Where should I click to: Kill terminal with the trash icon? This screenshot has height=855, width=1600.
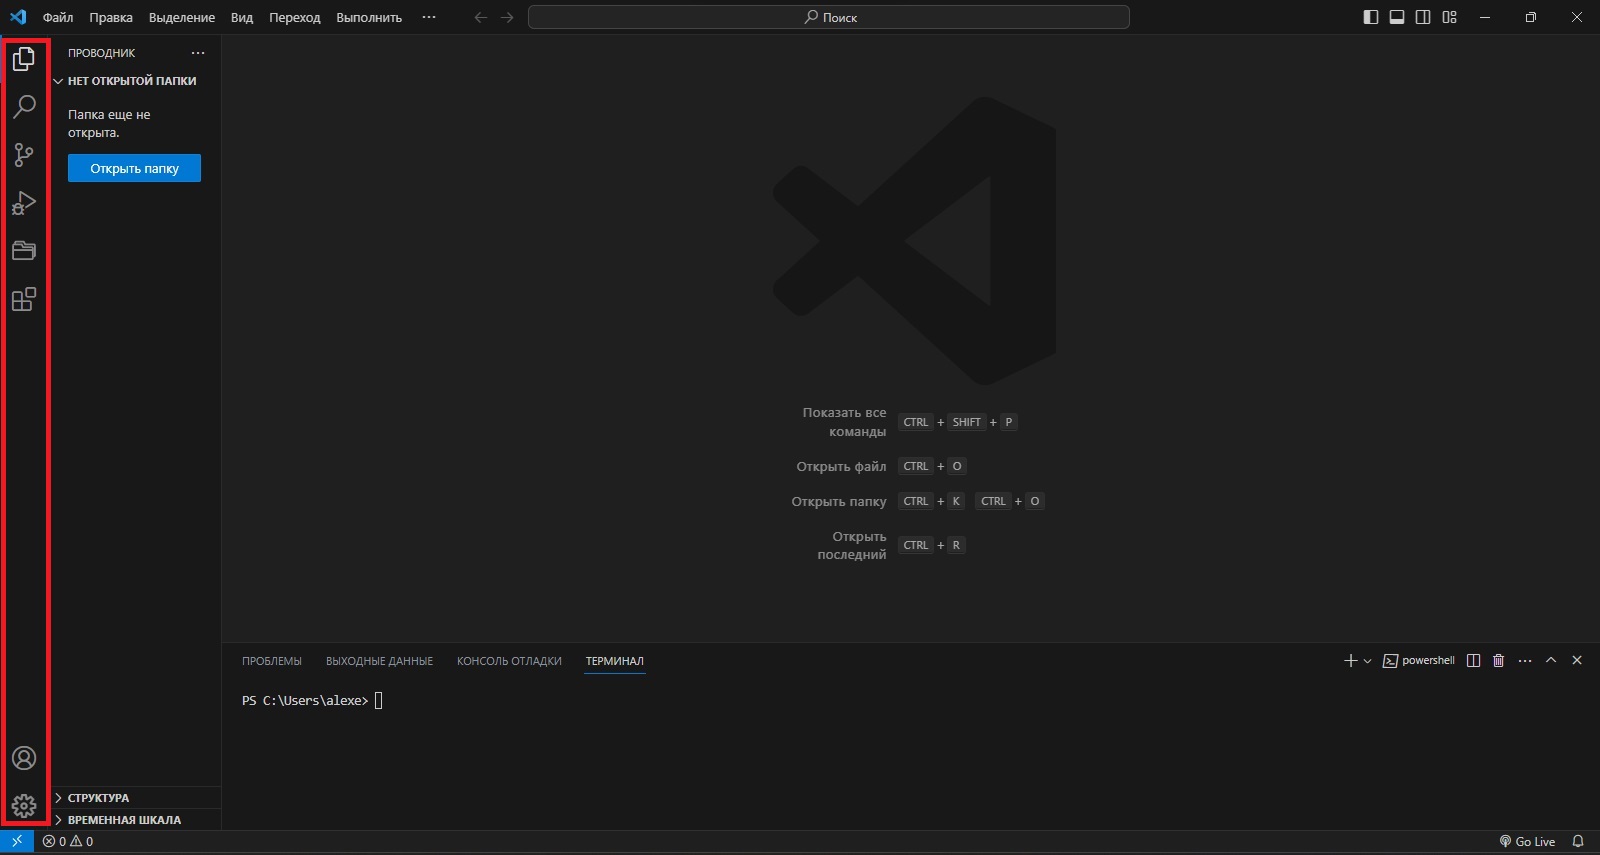coord(1498,661)
